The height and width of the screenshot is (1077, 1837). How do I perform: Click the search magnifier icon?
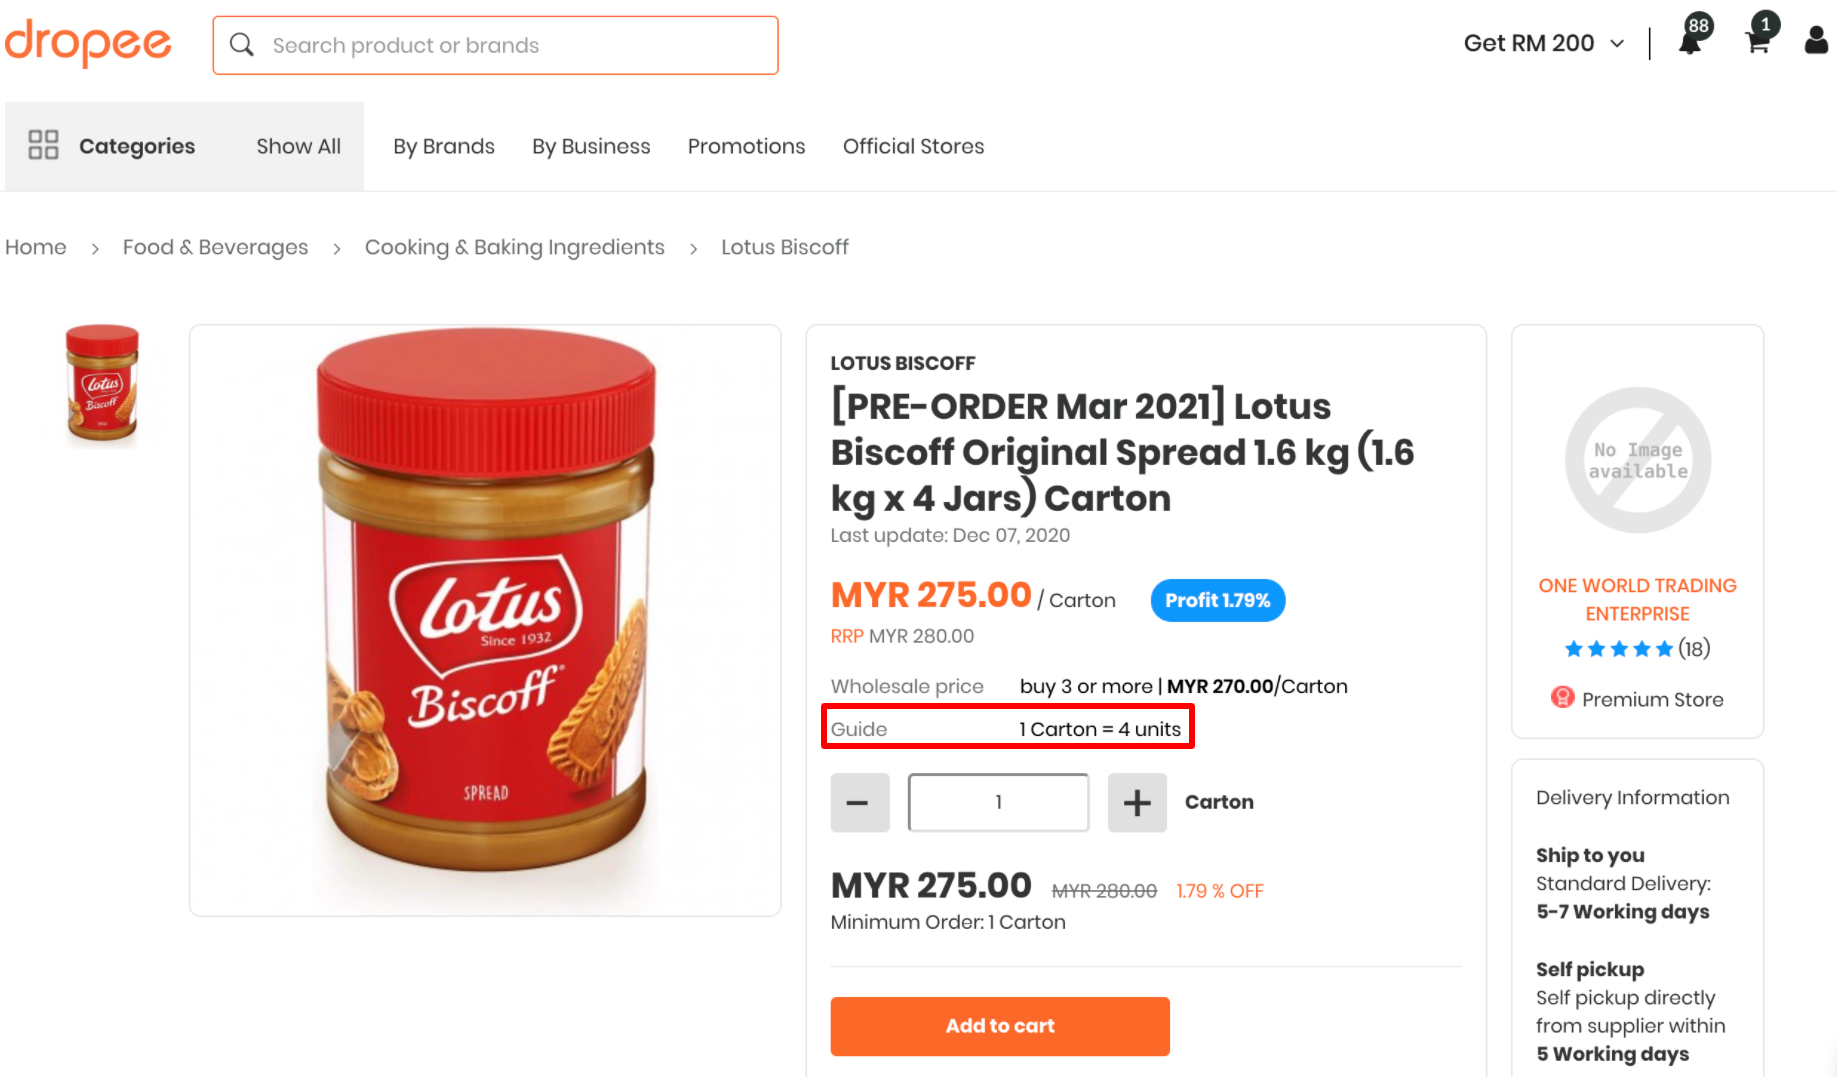pyautogui.click(x=242, y=45)
